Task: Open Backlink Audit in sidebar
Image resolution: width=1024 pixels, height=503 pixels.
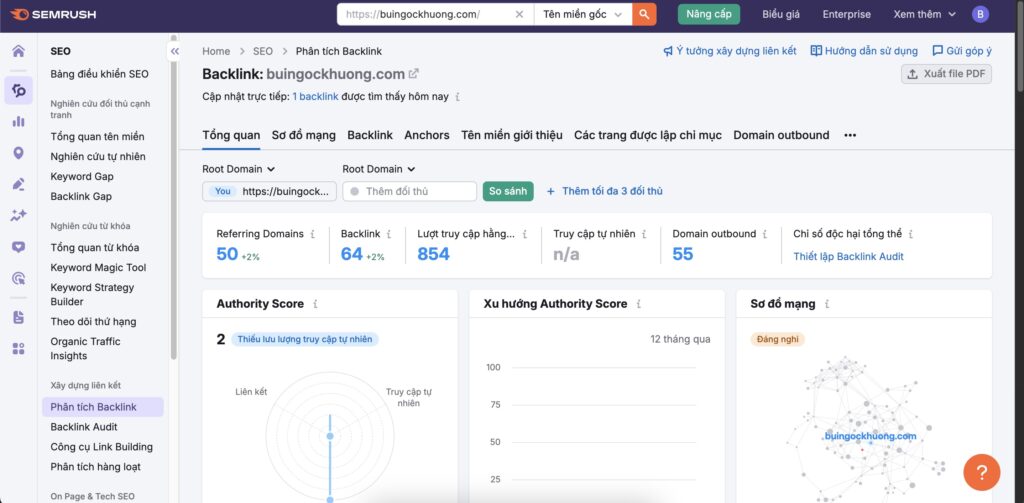Action: (x=84, y=427)
